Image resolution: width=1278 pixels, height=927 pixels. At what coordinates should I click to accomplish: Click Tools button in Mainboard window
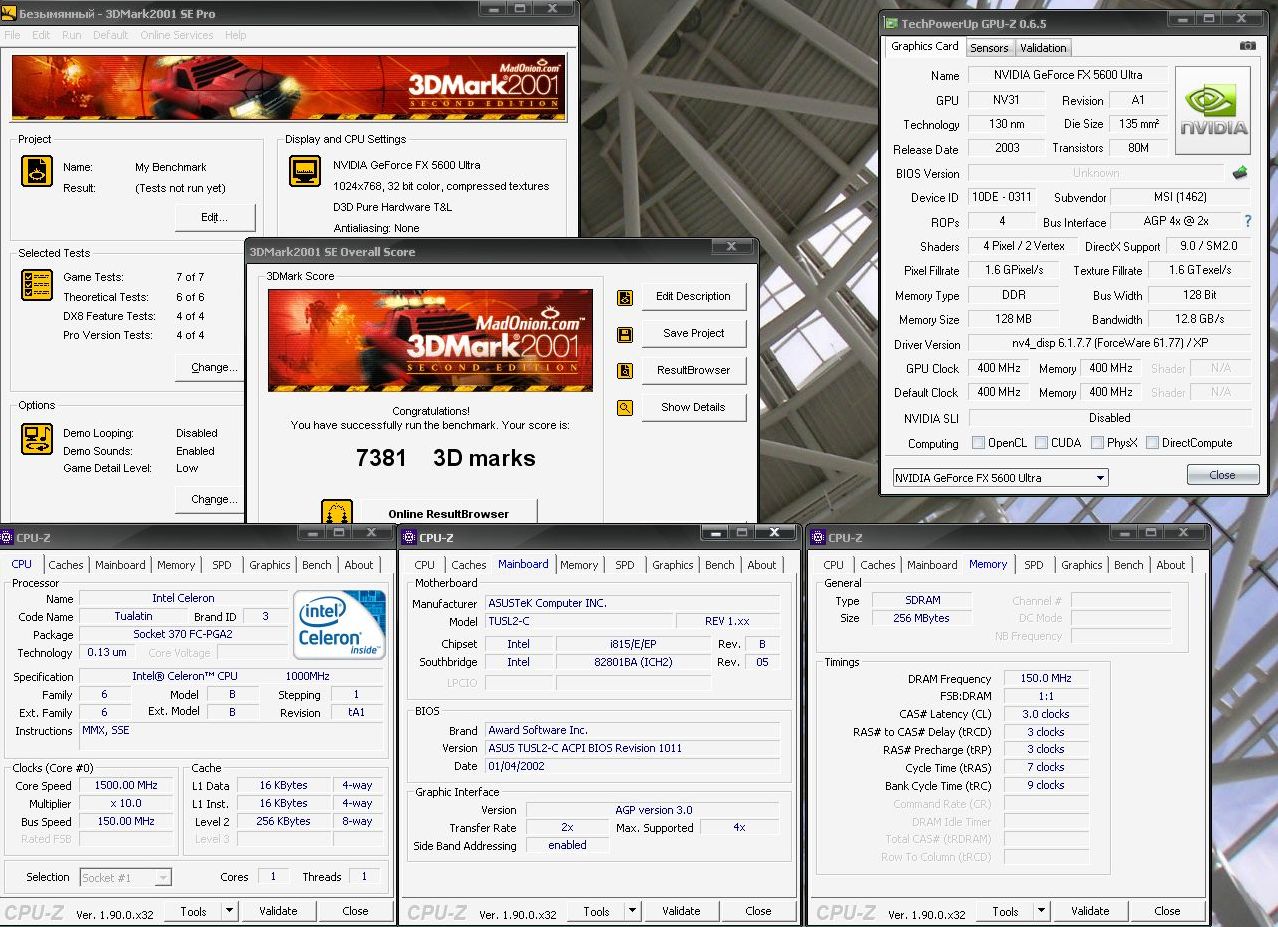pos(596,911)
